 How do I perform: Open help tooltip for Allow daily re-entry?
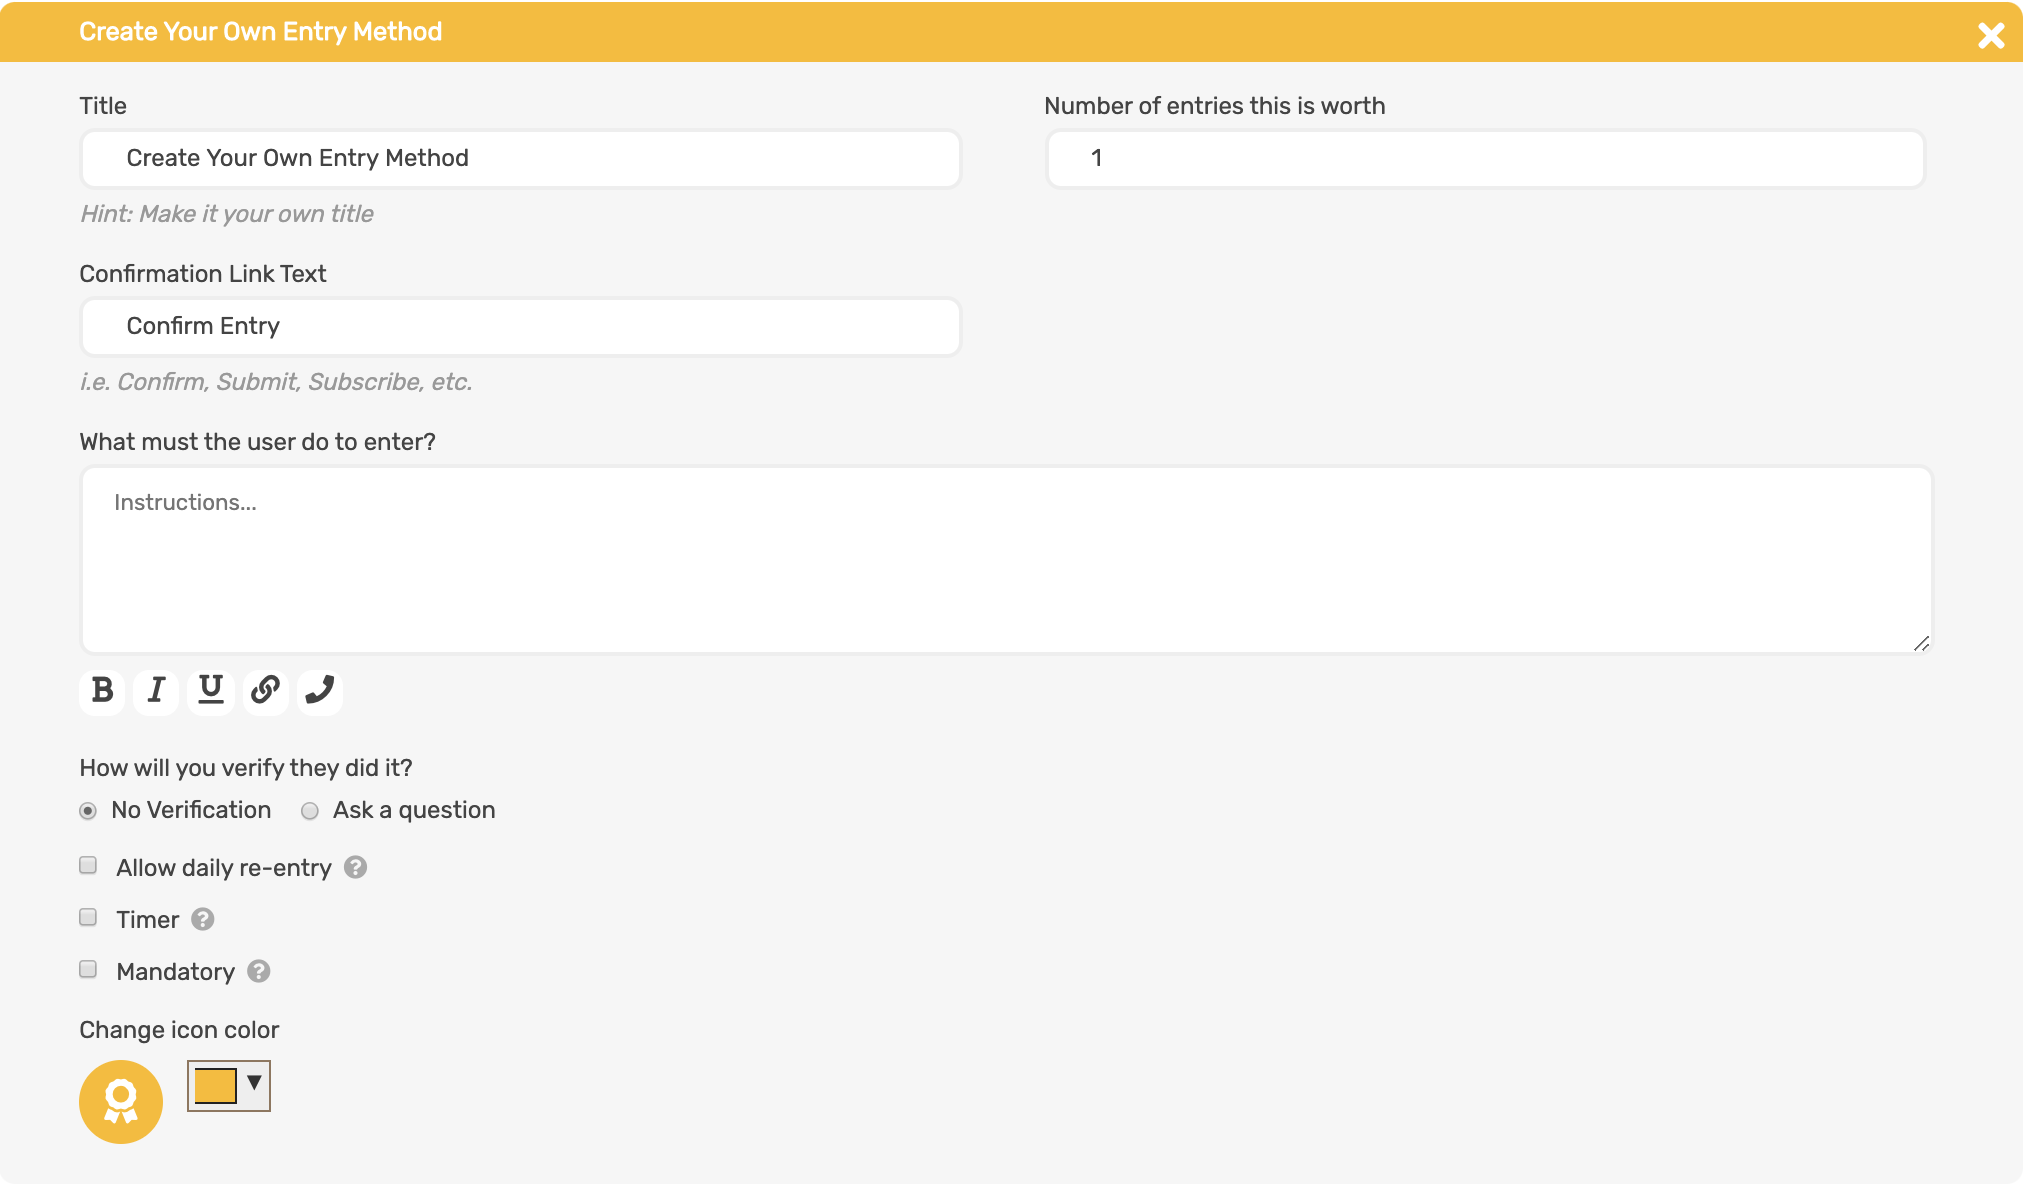(x=357, y=866)
